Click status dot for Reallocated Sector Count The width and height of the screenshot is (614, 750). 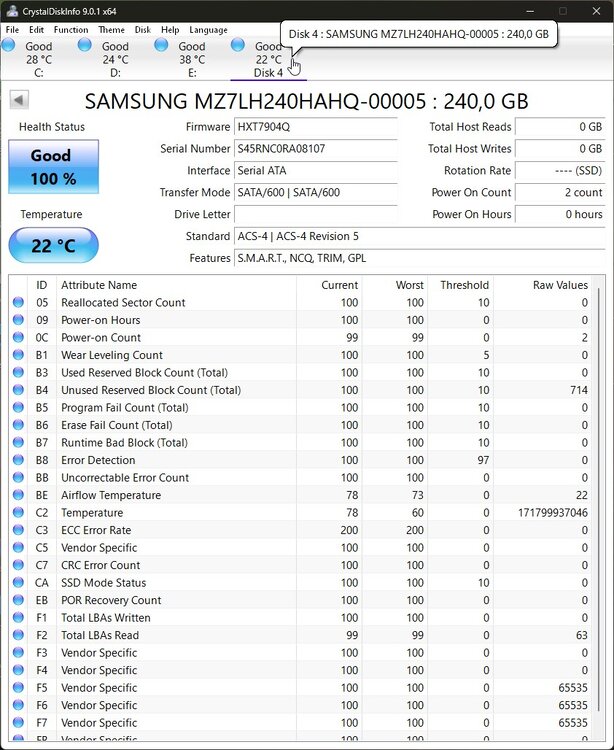click(19, 303)
